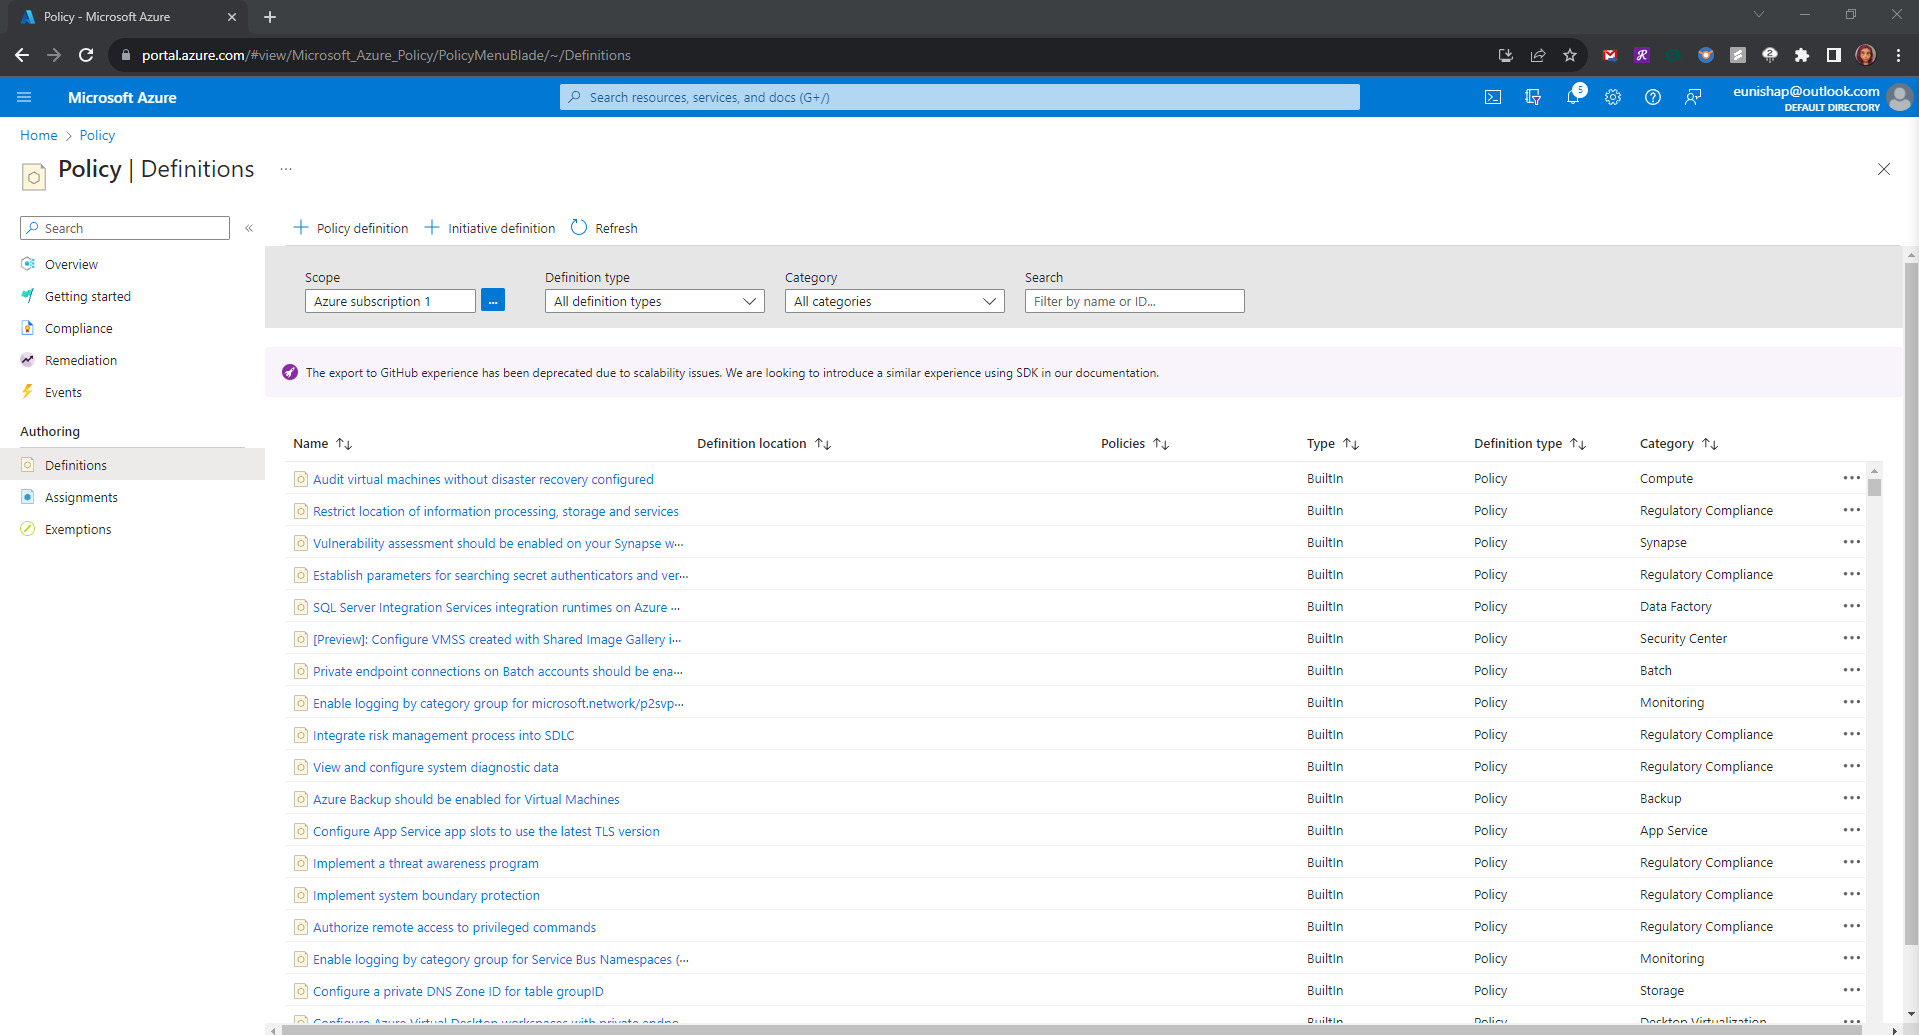Open the feedback icon in header
This screenshot has width=1919, height=1035.
pyautogui.click(x=1693, y=97)
